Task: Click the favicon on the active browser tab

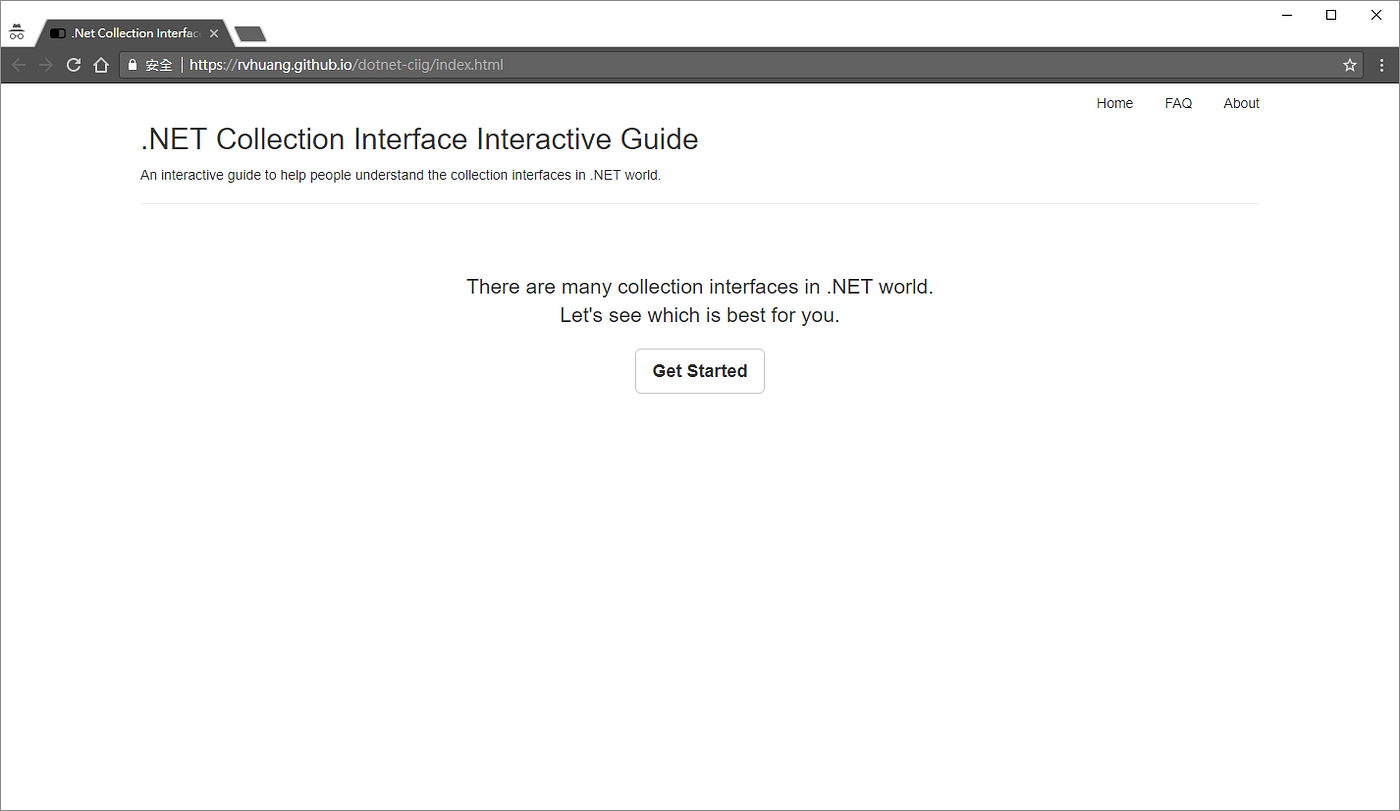Action: tap(57, 32)
